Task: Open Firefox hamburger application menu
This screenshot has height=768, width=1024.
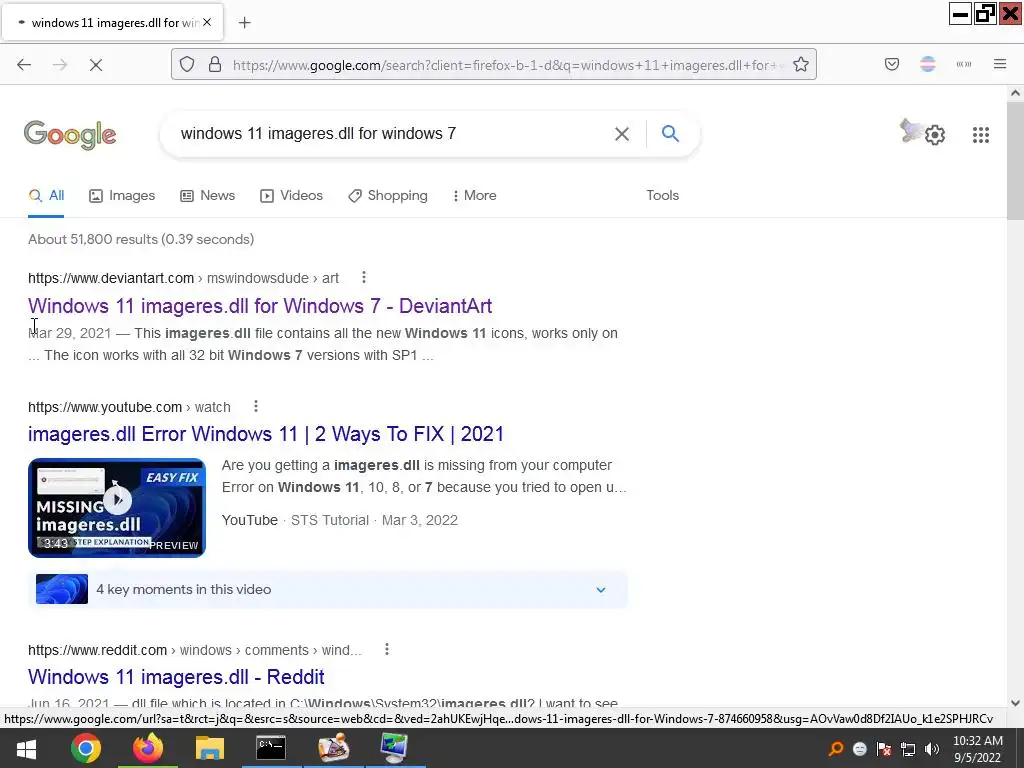Action: point(999,64)
